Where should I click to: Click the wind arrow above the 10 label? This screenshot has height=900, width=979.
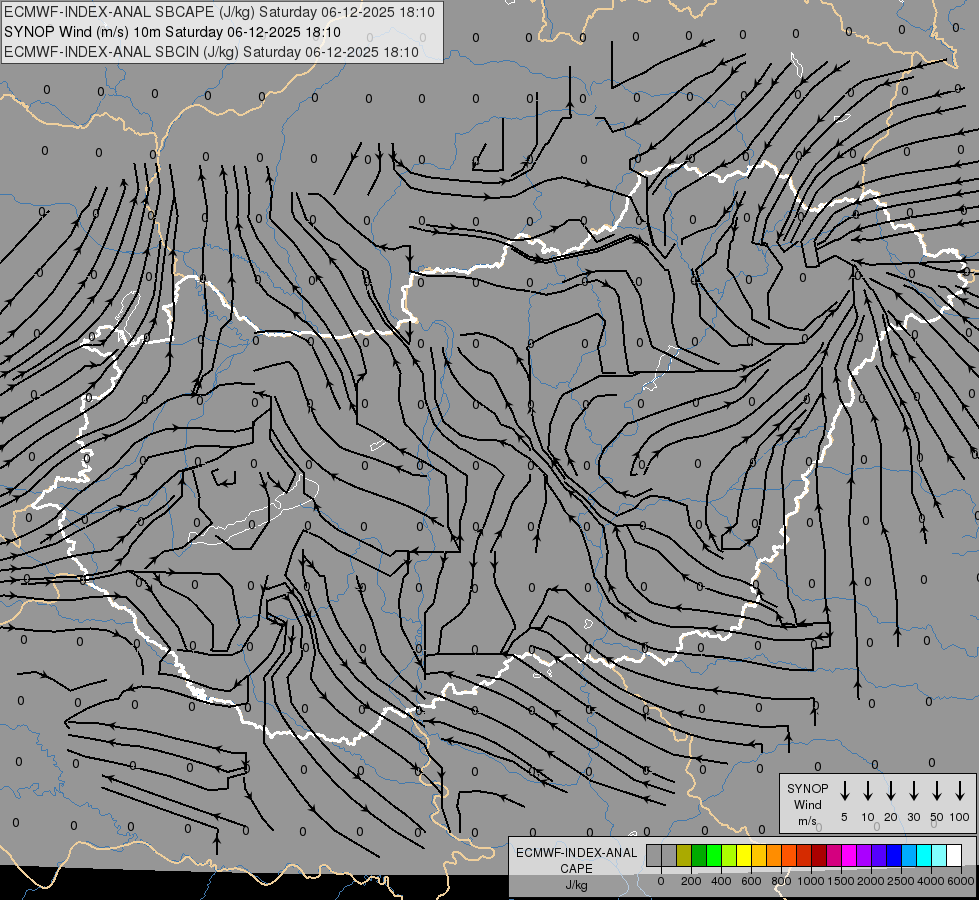click(867, 791)
